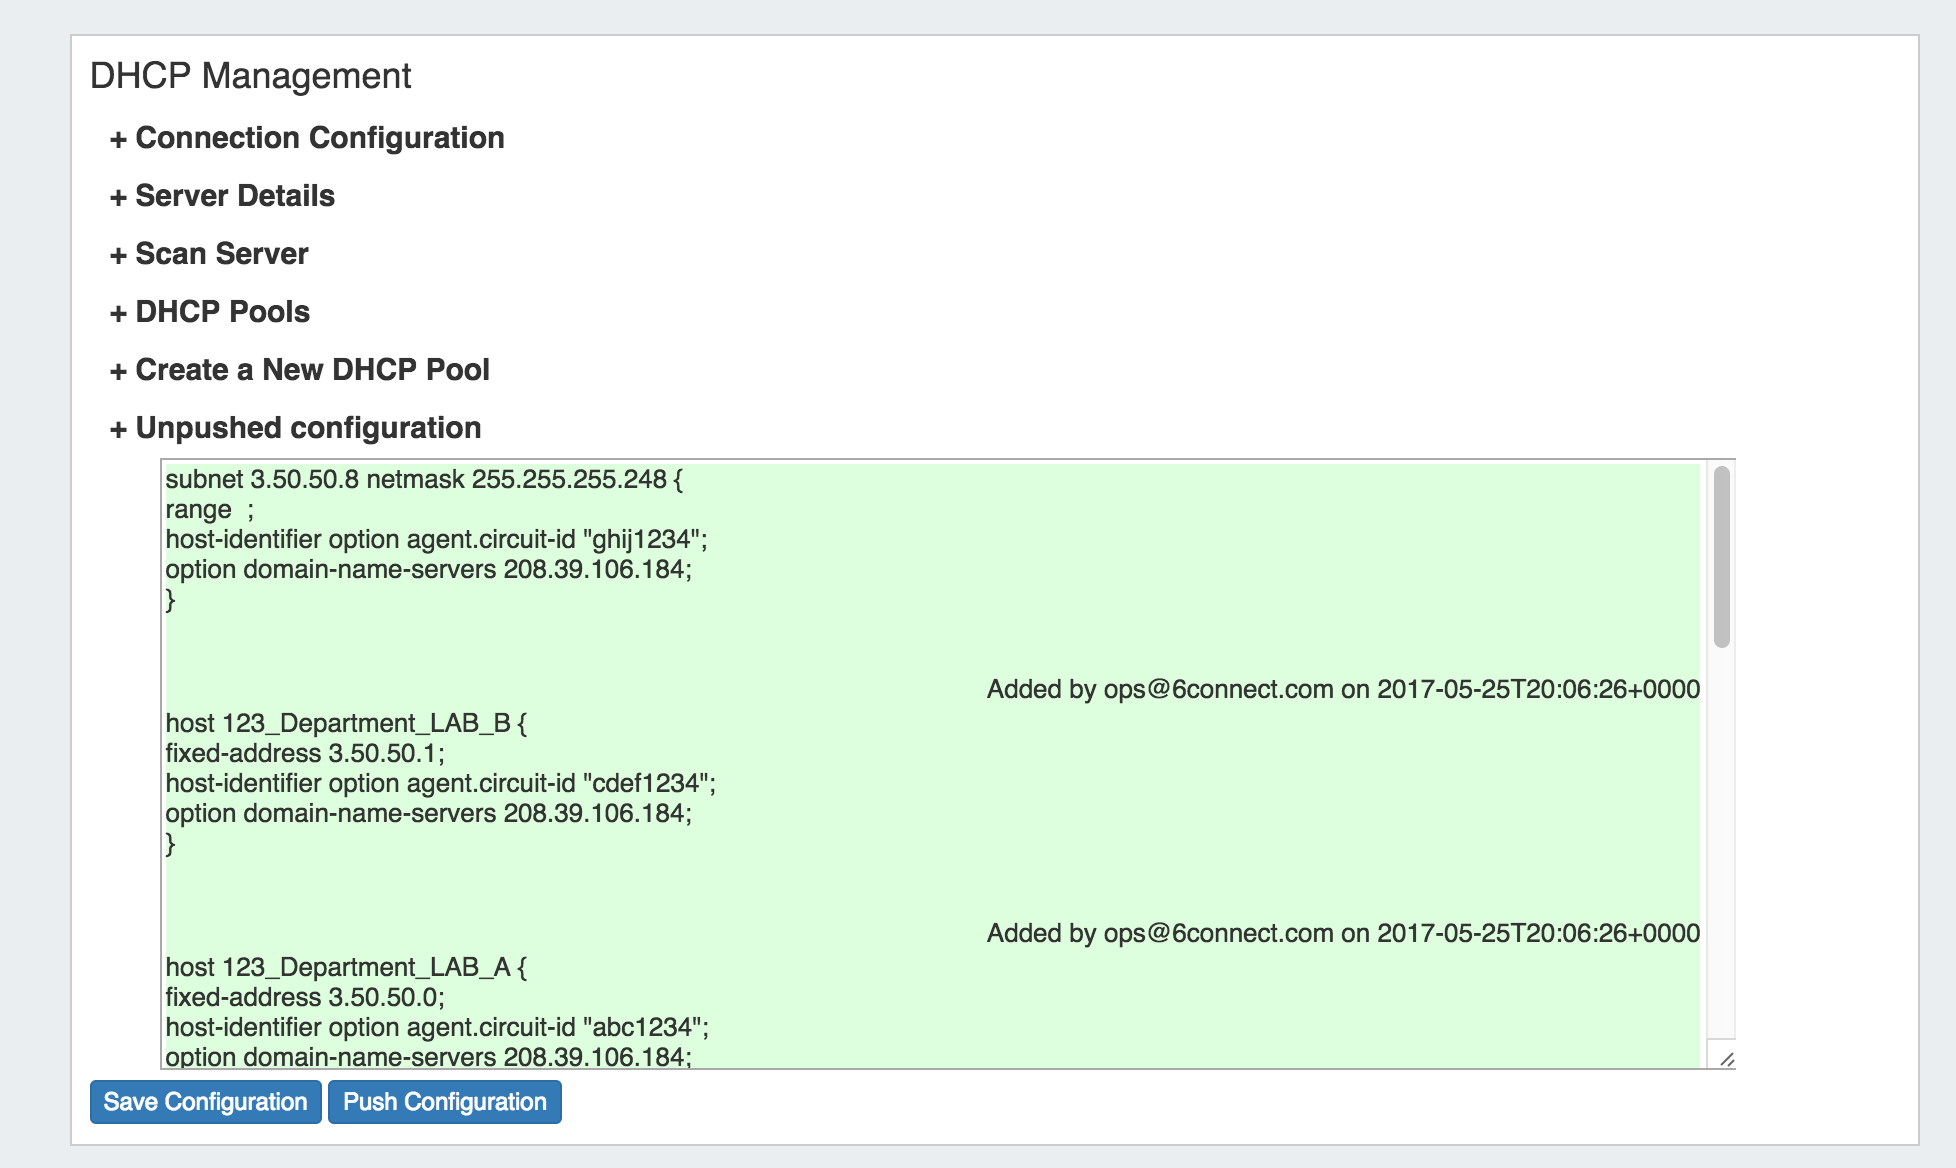The height and width of the screenshot is (1168, 1956).
Task: Click the text area resize handle
Action: tap(1727, 1059)
